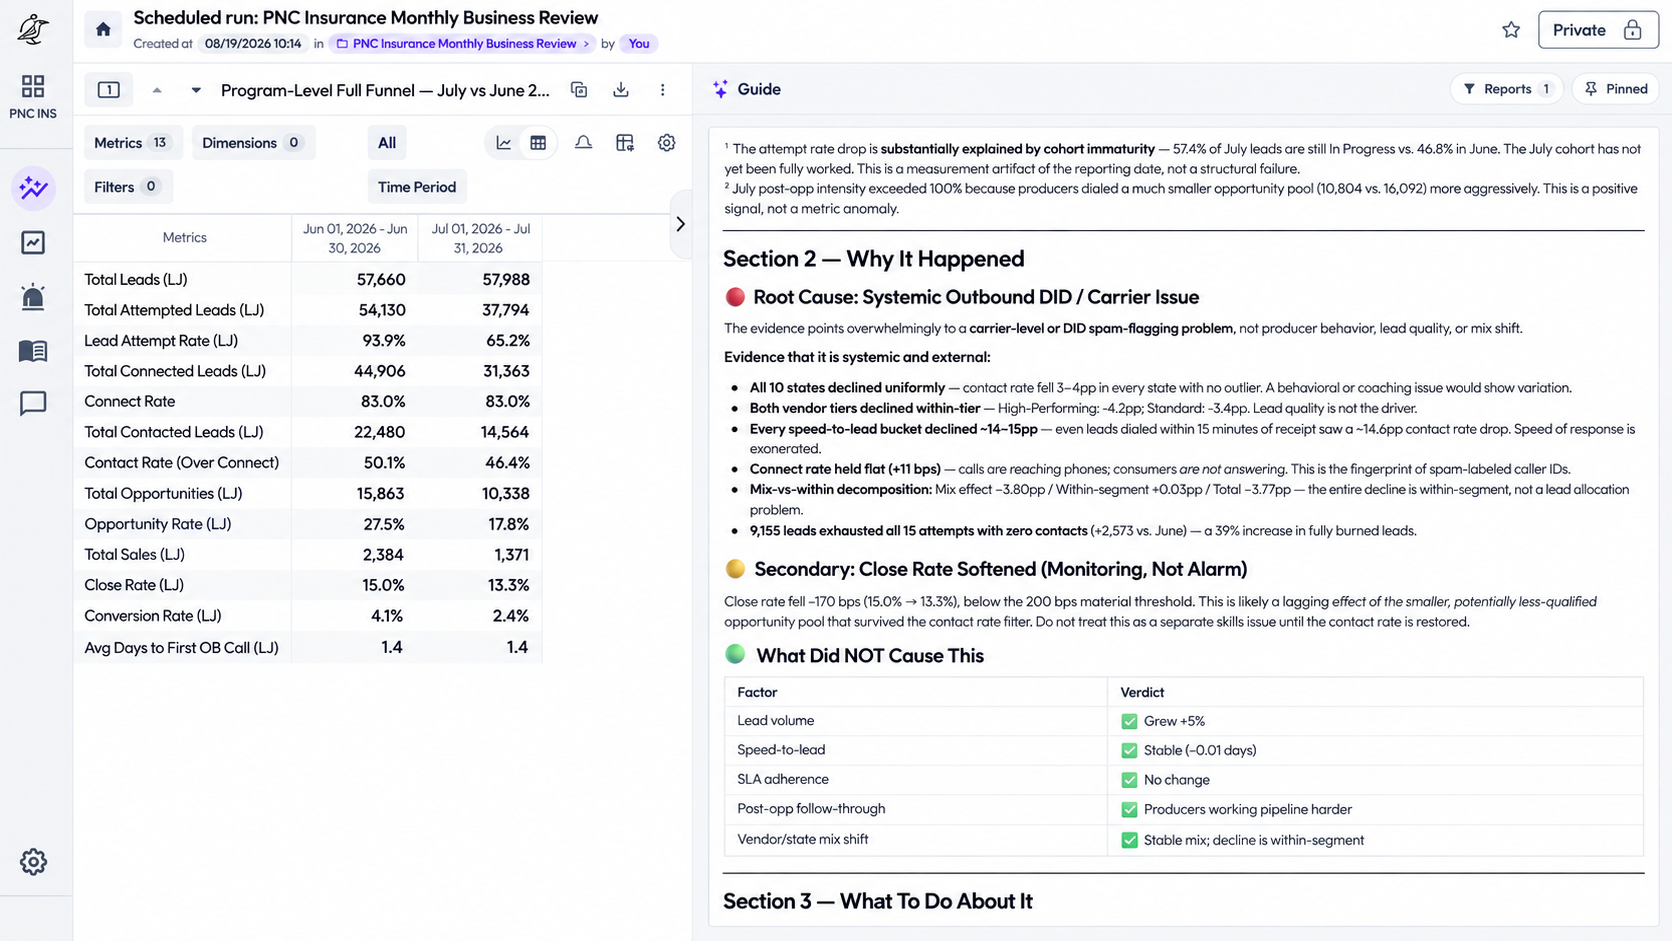
Task: Open the pivot table layout icon
Action: click(x=625, y=143)
